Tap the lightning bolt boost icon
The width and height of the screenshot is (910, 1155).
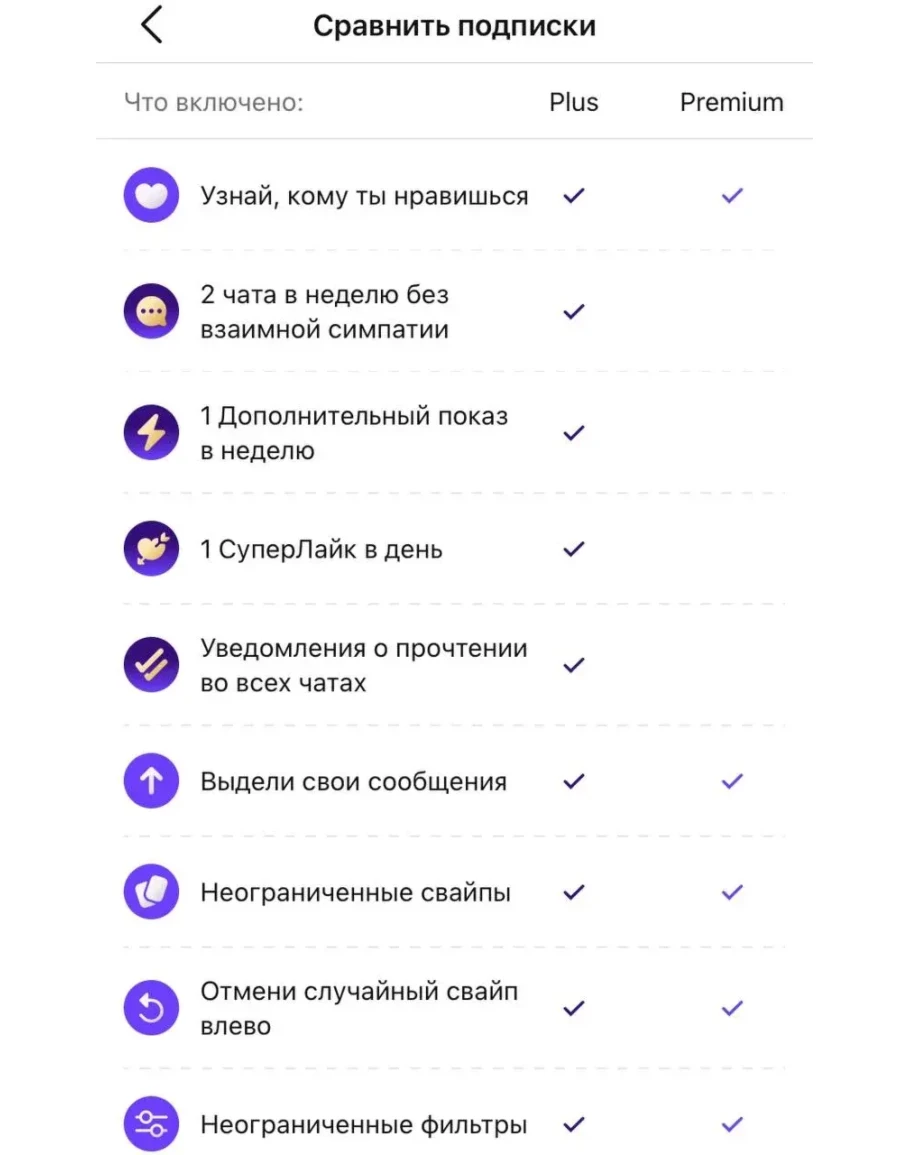[x=151, y=433]
